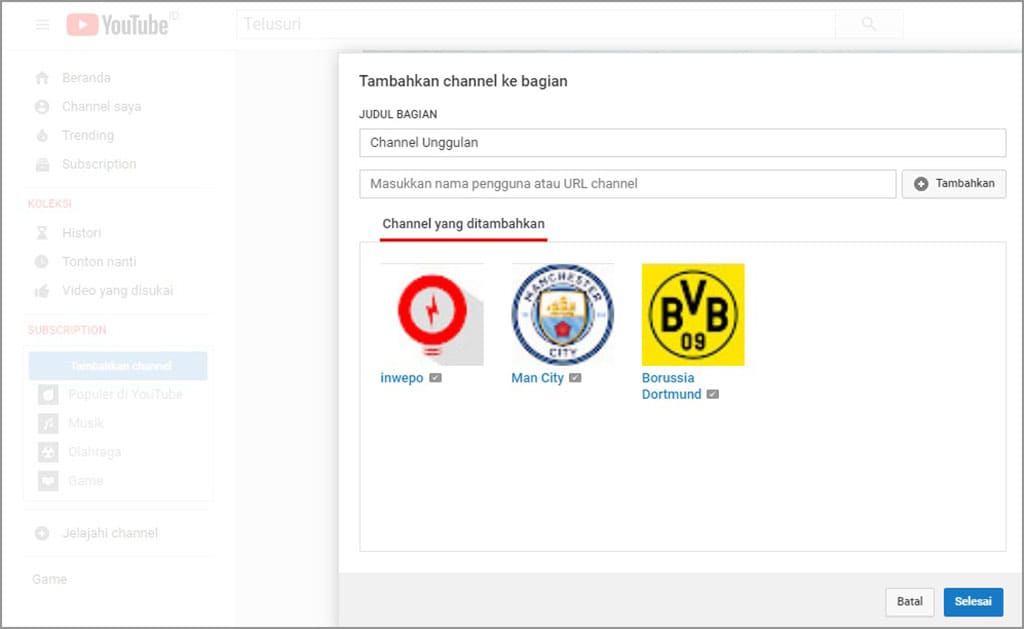Click the Tonton nanti clock icon

(42, 261)
